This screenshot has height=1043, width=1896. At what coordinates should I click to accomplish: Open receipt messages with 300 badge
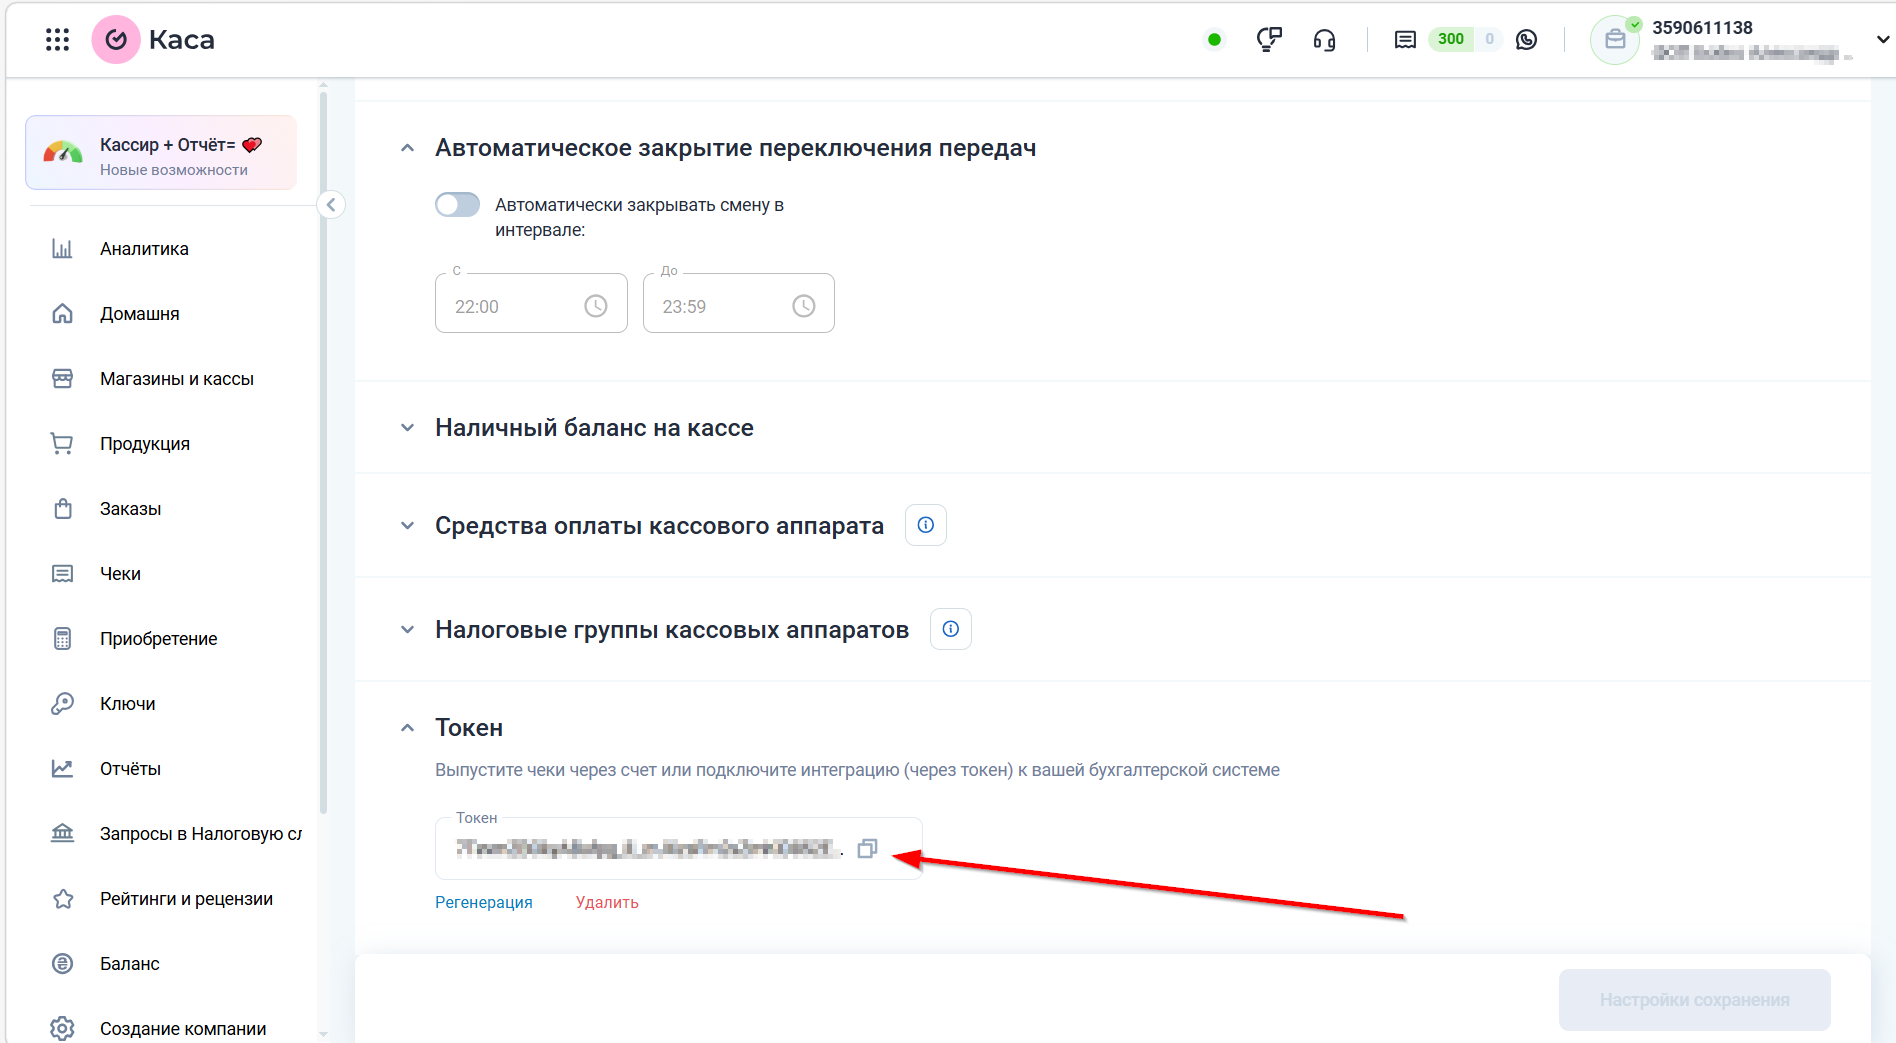(x=1405, y=39)
